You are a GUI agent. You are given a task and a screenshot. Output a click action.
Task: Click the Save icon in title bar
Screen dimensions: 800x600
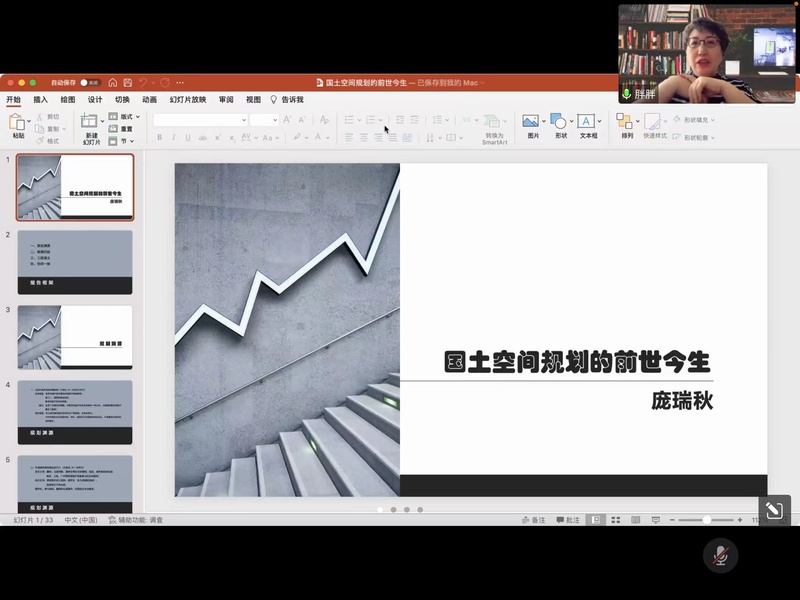(x=127, y=82)
